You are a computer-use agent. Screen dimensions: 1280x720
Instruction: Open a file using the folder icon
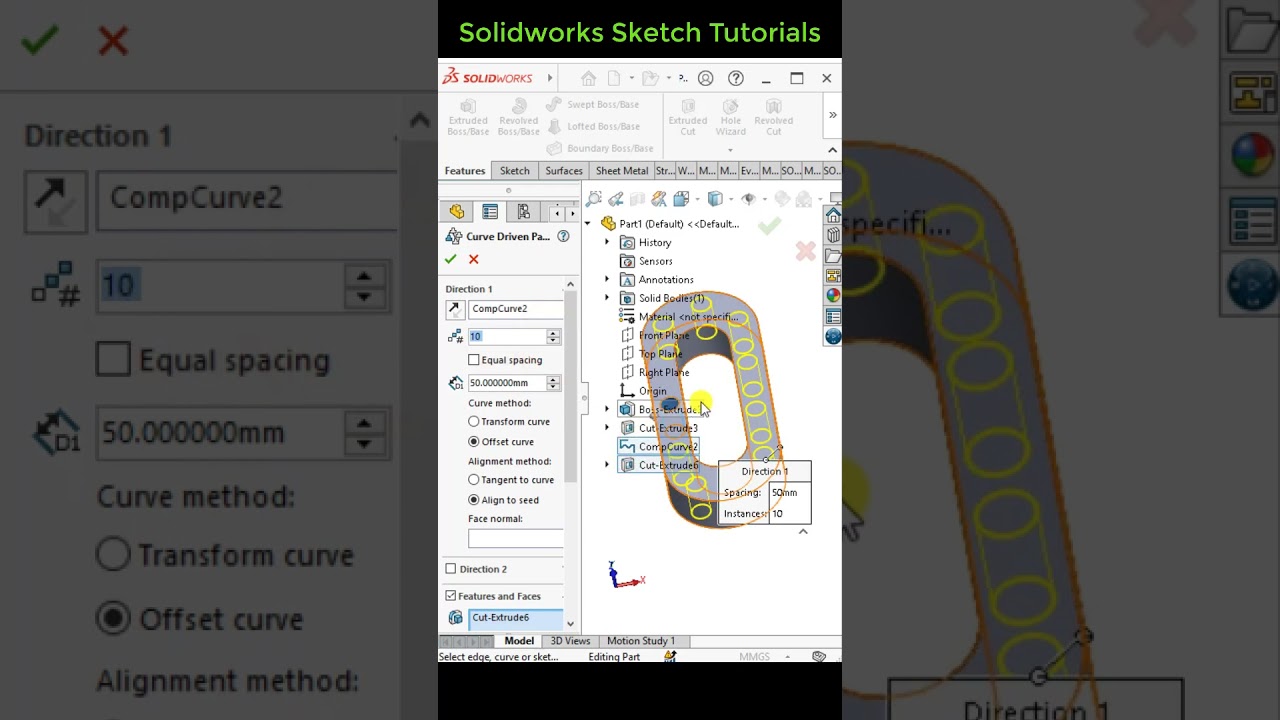point(650,78)
